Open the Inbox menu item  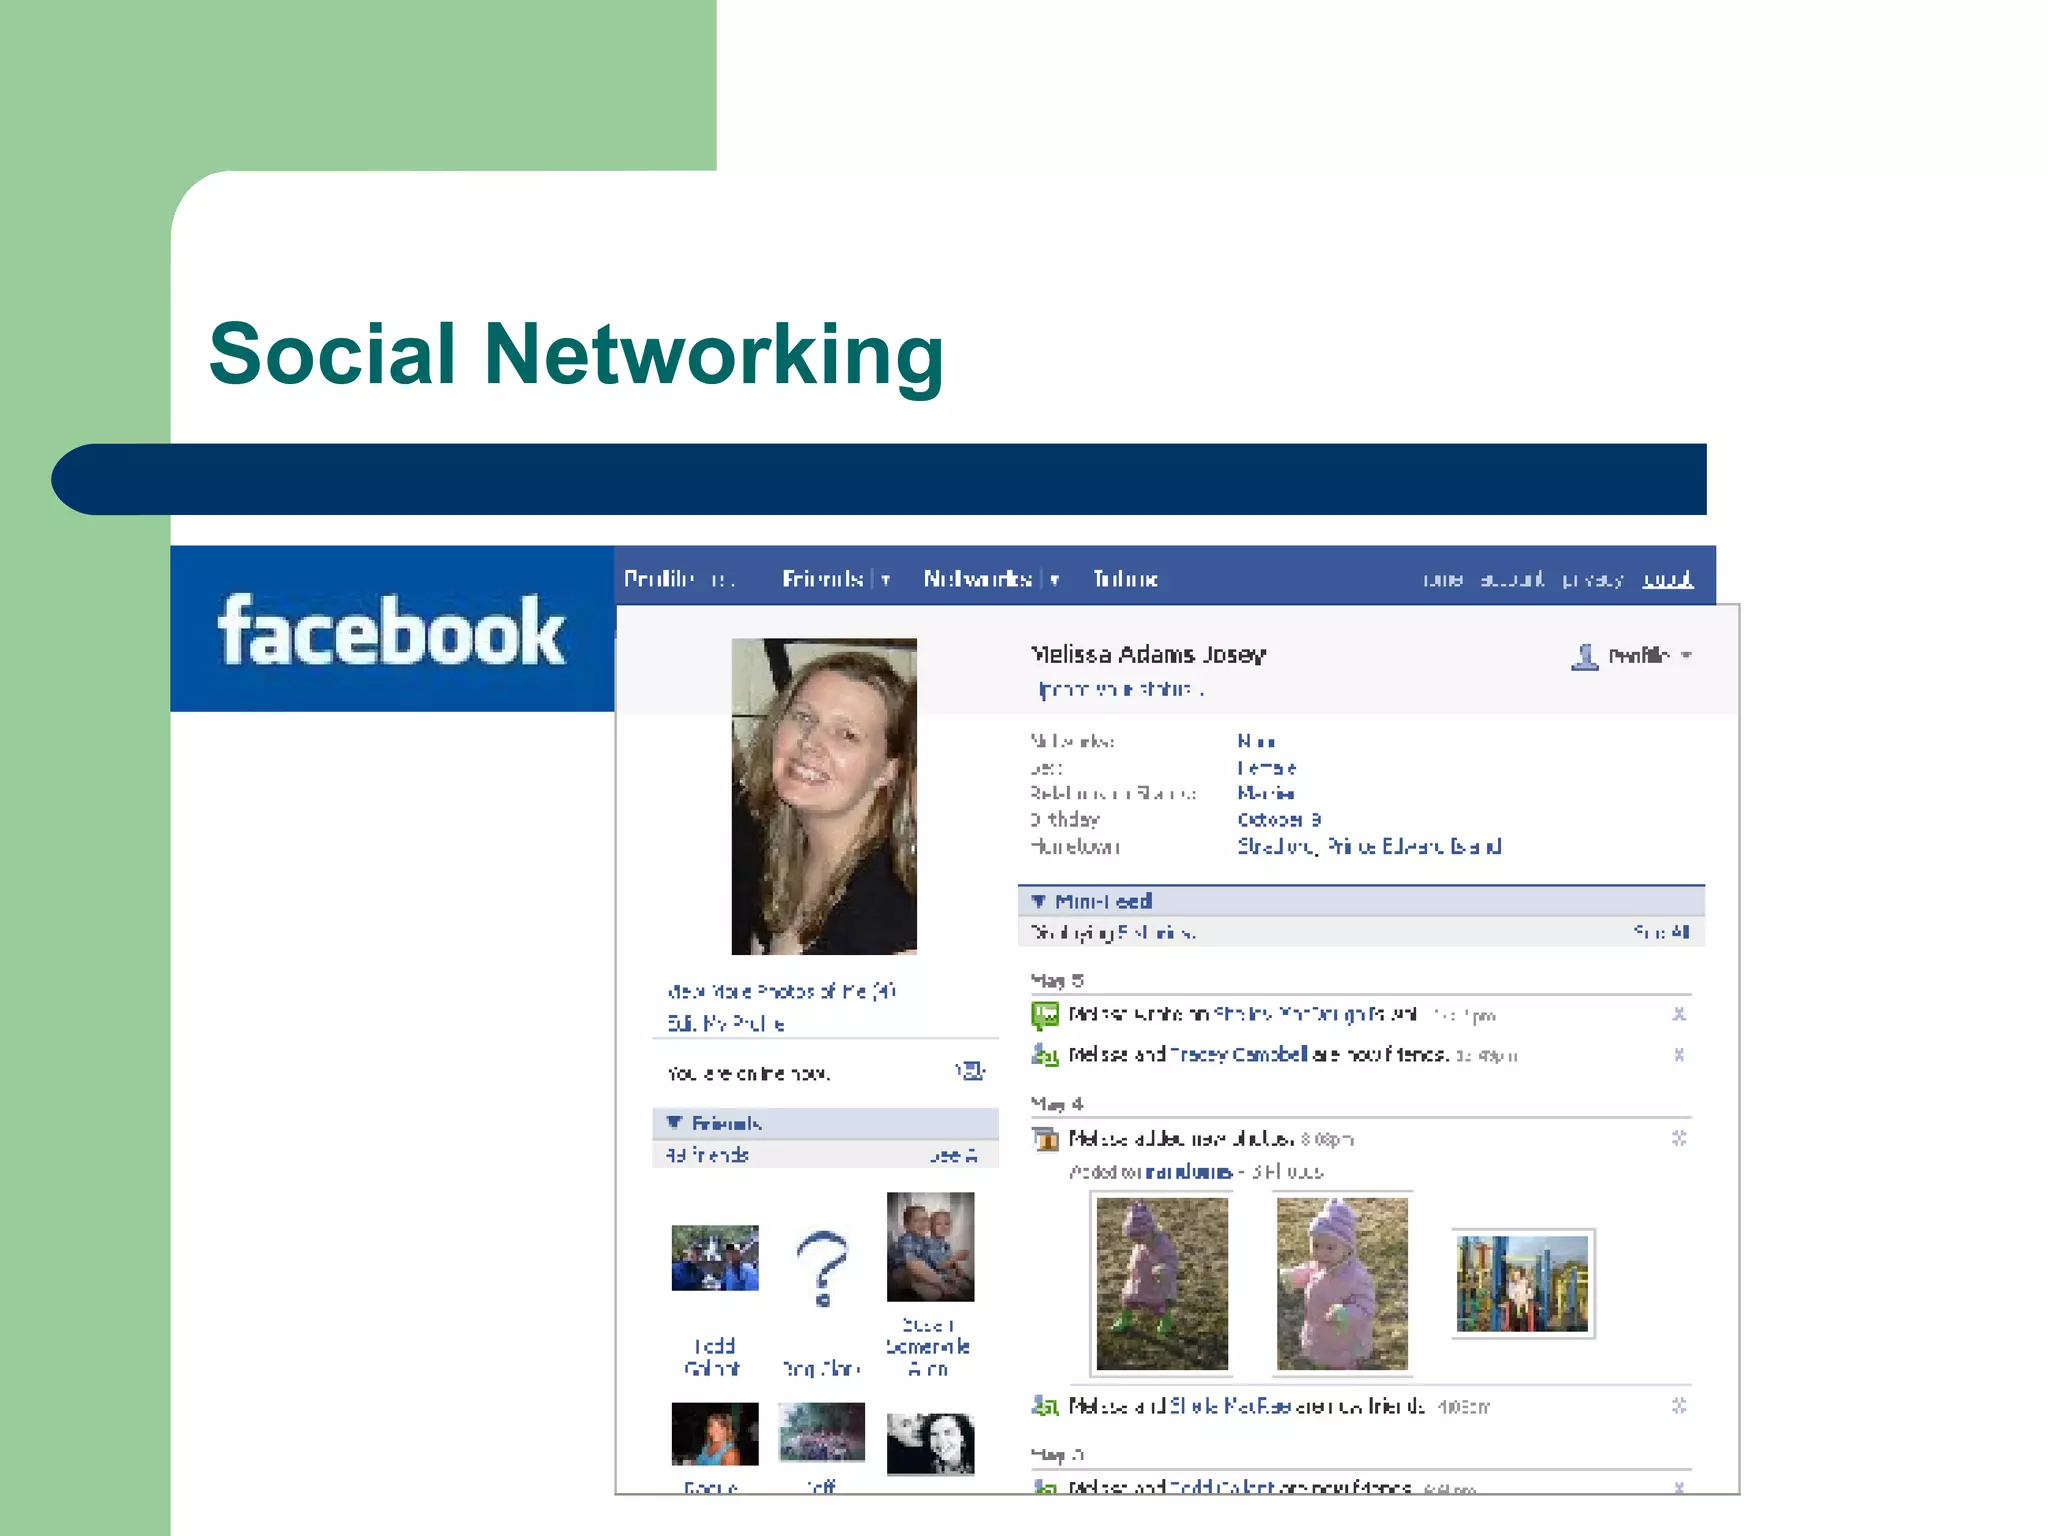pyautogui.click(x=1125, y=579)
